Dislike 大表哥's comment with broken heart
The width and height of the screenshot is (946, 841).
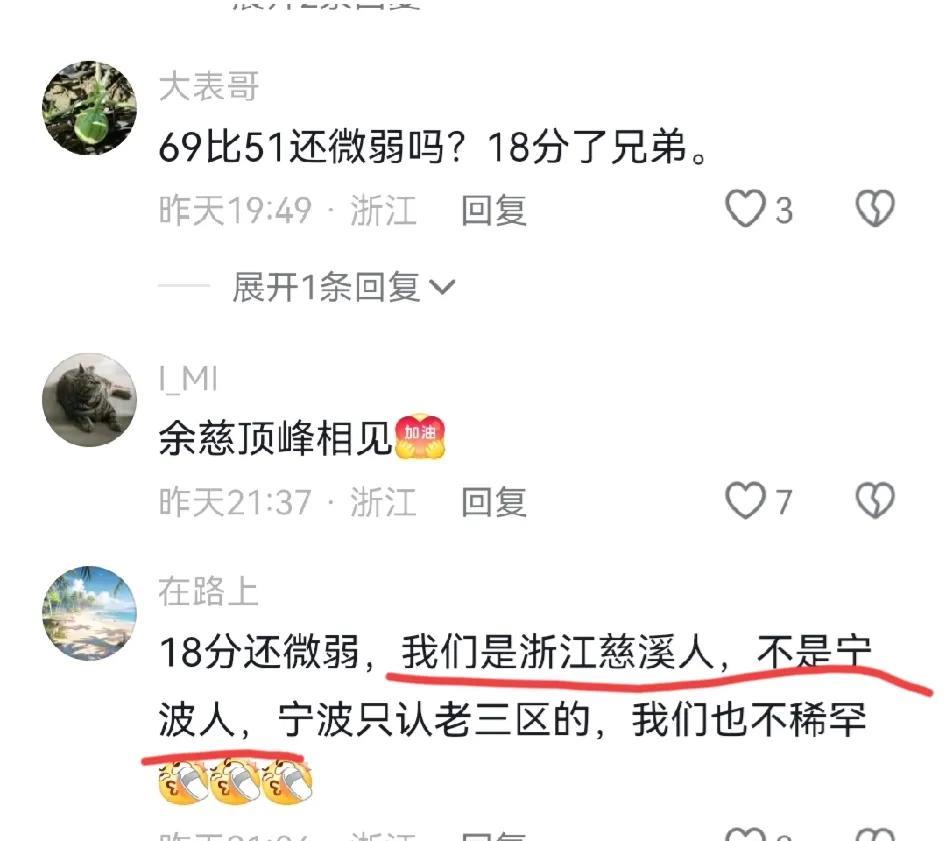coord(875,209)
